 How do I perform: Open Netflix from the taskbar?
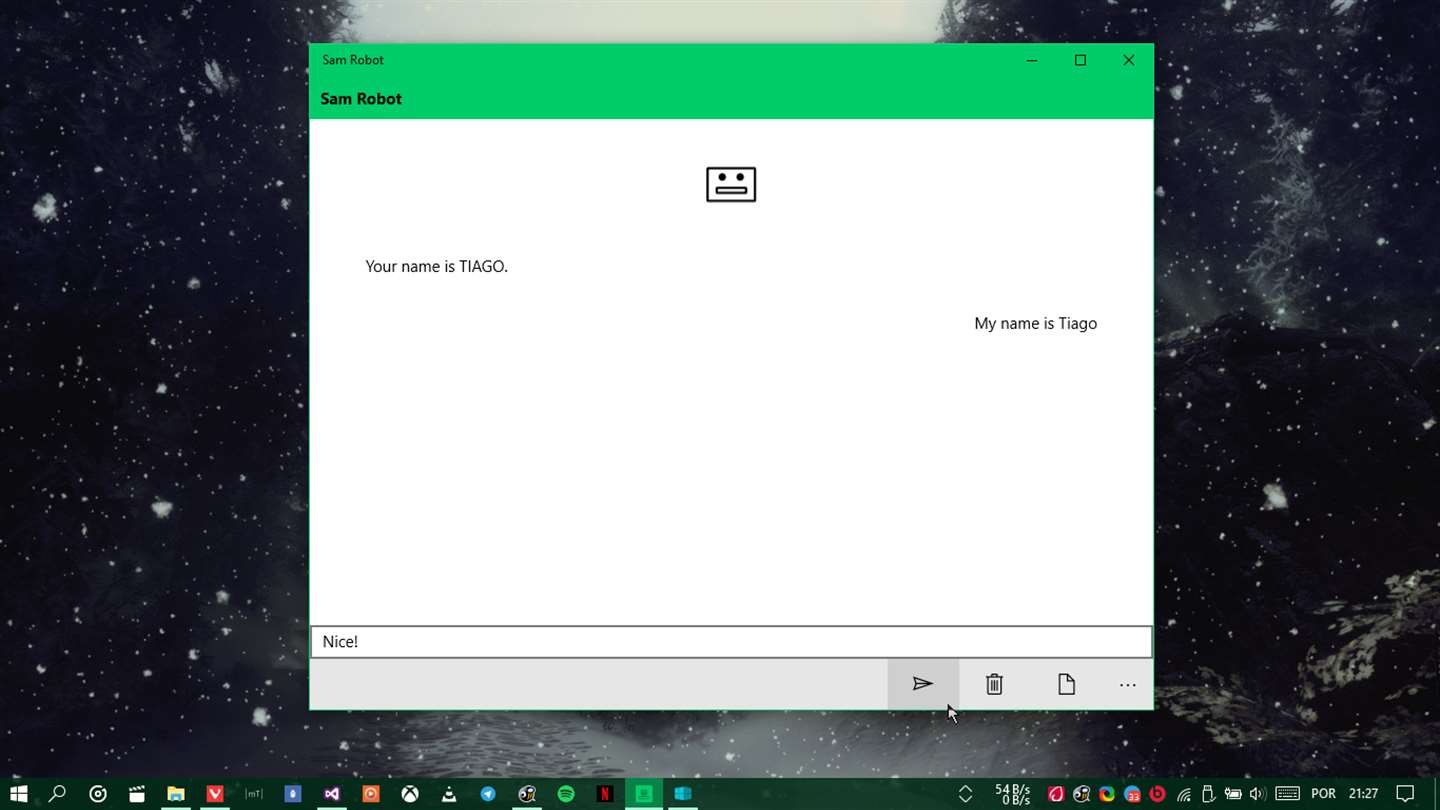click(x=605, y=794)
